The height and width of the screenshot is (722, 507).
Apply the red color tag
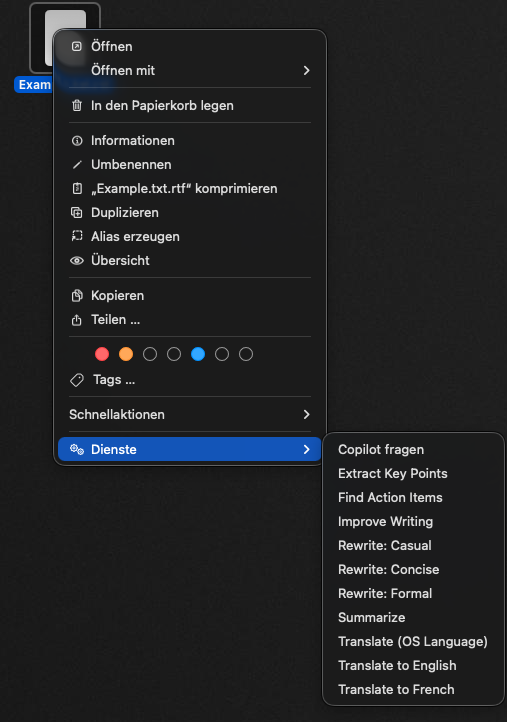click(x=102, y=354)
